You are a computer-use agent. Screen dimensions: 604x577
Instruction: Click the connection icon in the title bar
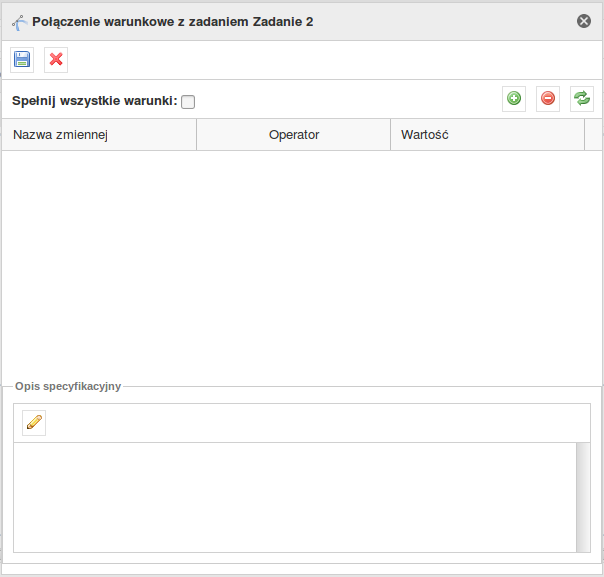click(x=19, y=23)
